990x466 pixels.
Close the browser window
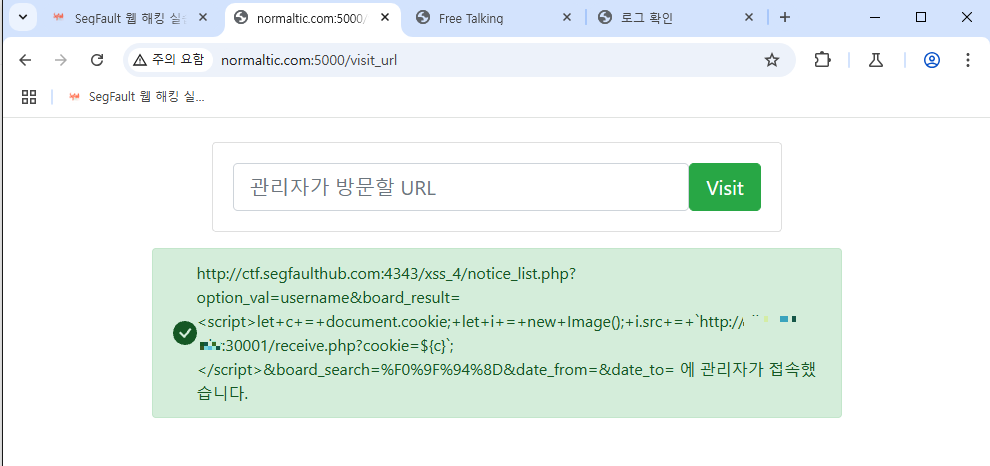tap(967, 18)
